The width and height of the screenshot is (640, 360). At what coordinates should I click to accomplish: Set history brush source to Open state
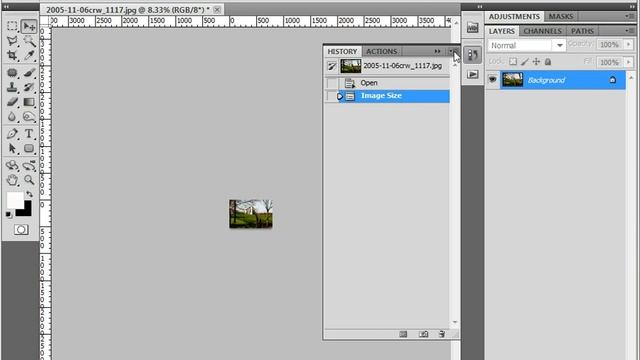point(332,83)
